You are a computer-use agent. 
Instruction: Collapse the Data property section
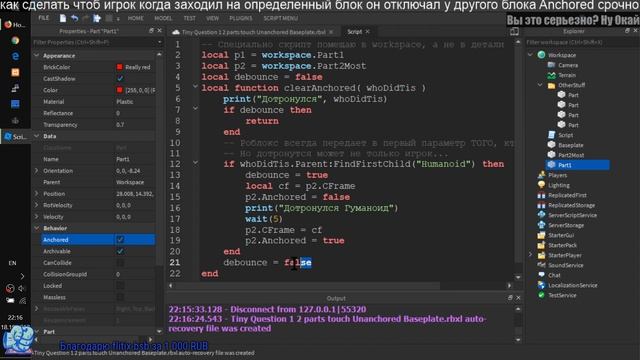pyautogui.click(x=37, y=136)
